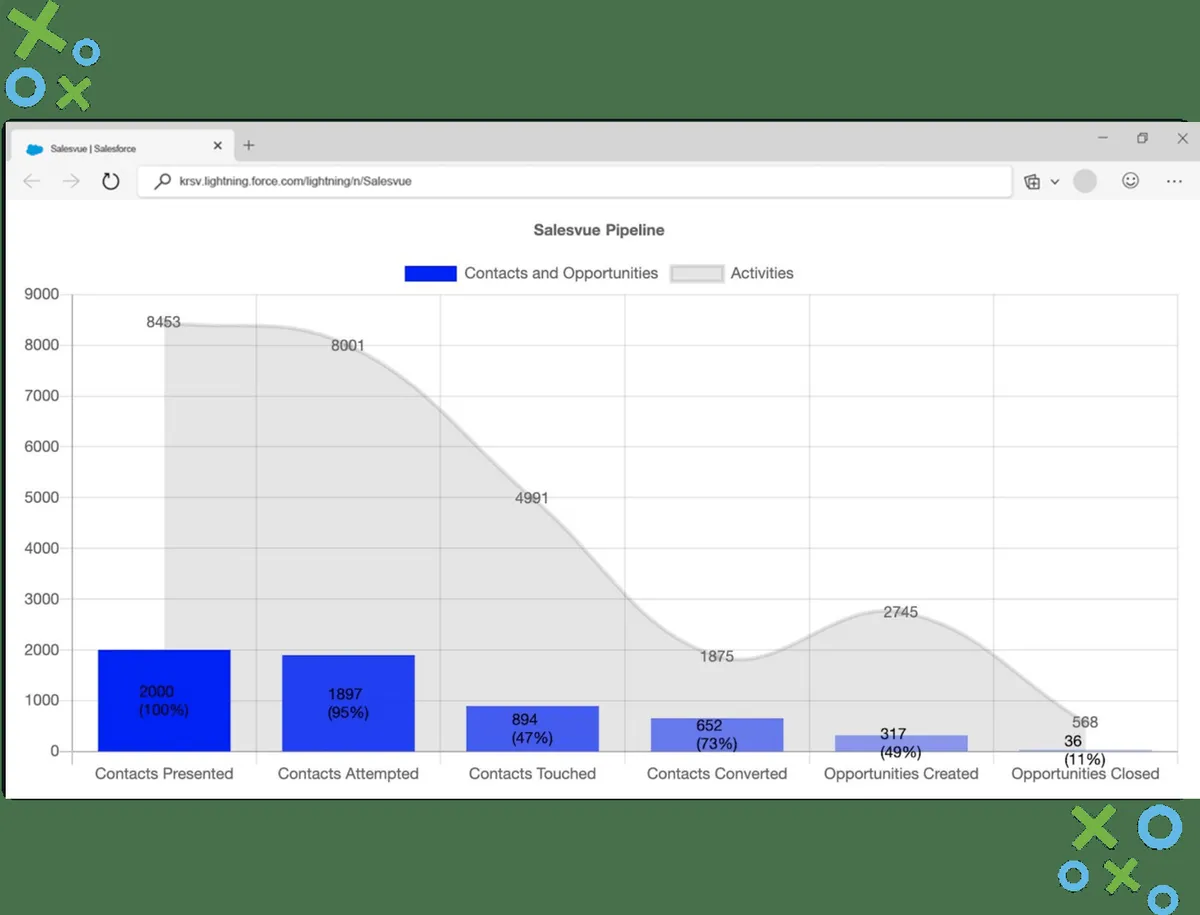The width and height of the screenshot is (1200, 915).
Task: Click the Opportunities Closed axis label
Action: pyautogui.click(x=1085, y=773)
